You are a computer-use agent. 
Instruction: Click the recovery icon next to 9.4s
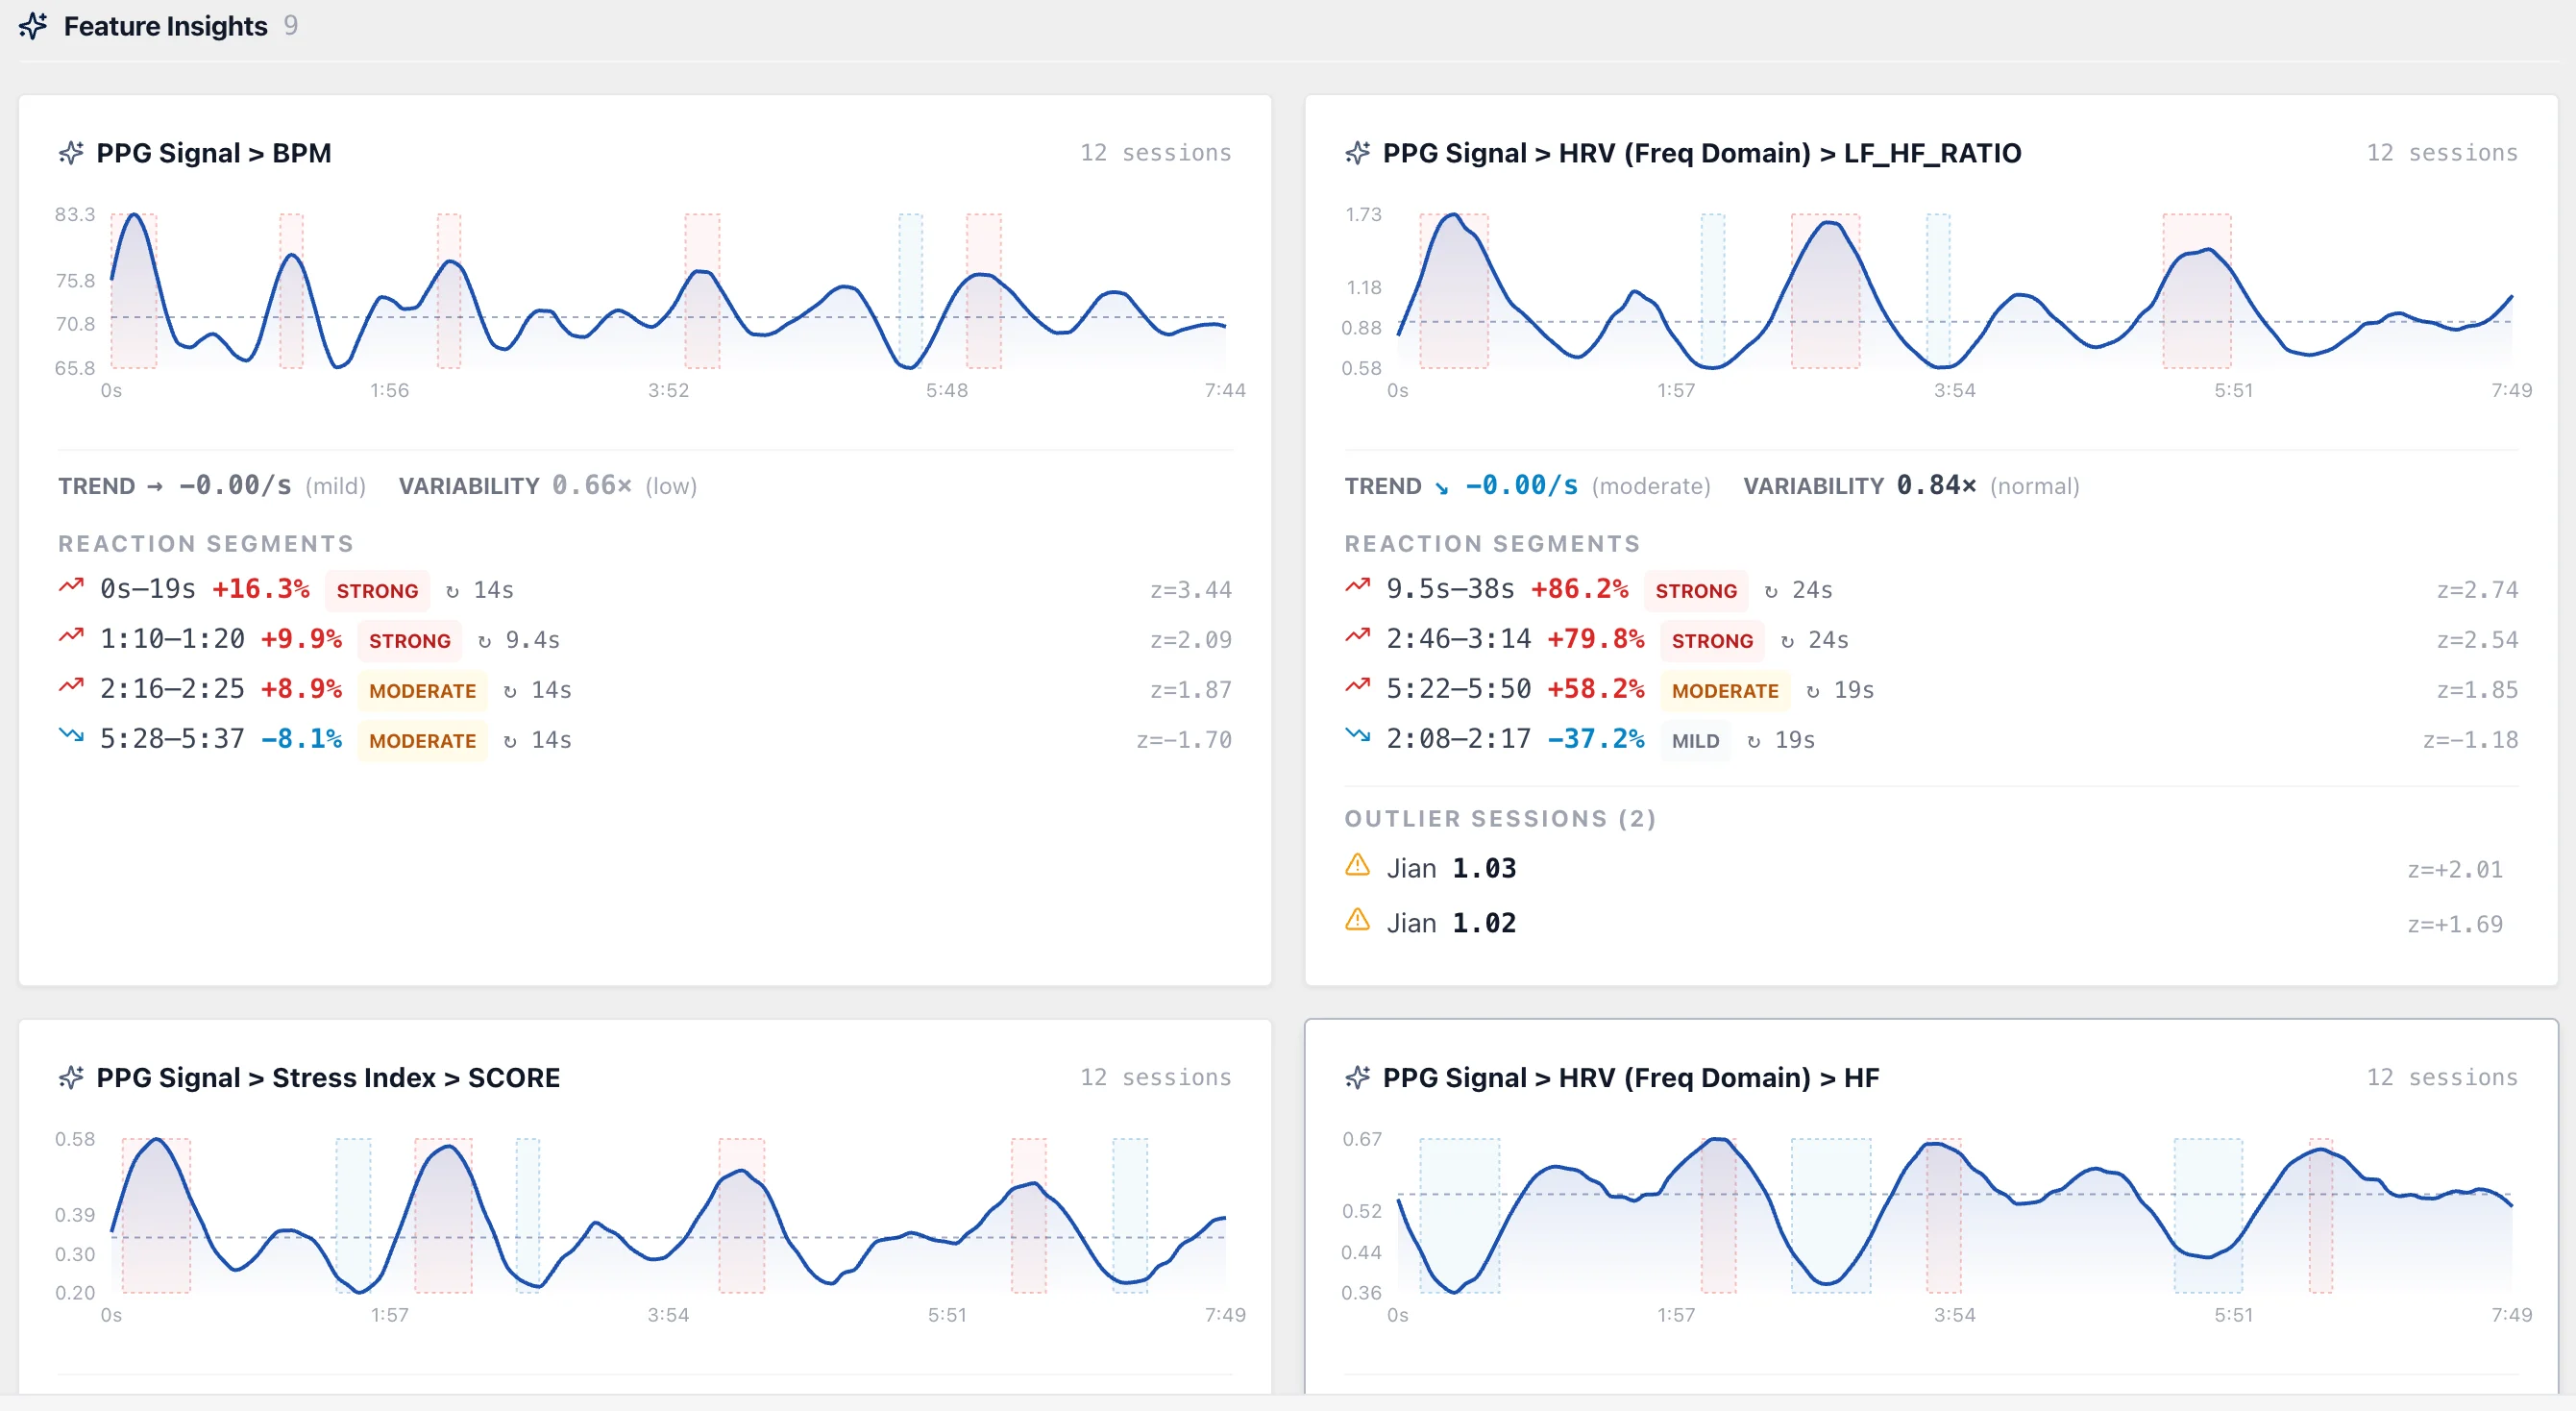click(484, 642)
